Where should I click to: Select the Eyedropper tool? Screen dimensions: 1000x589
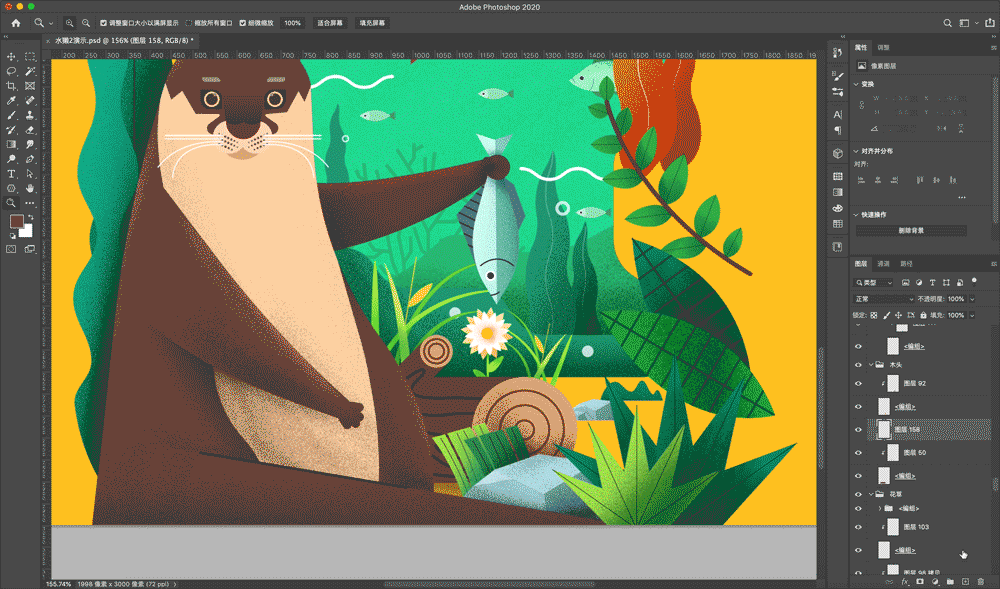click(x=11, y=101)
